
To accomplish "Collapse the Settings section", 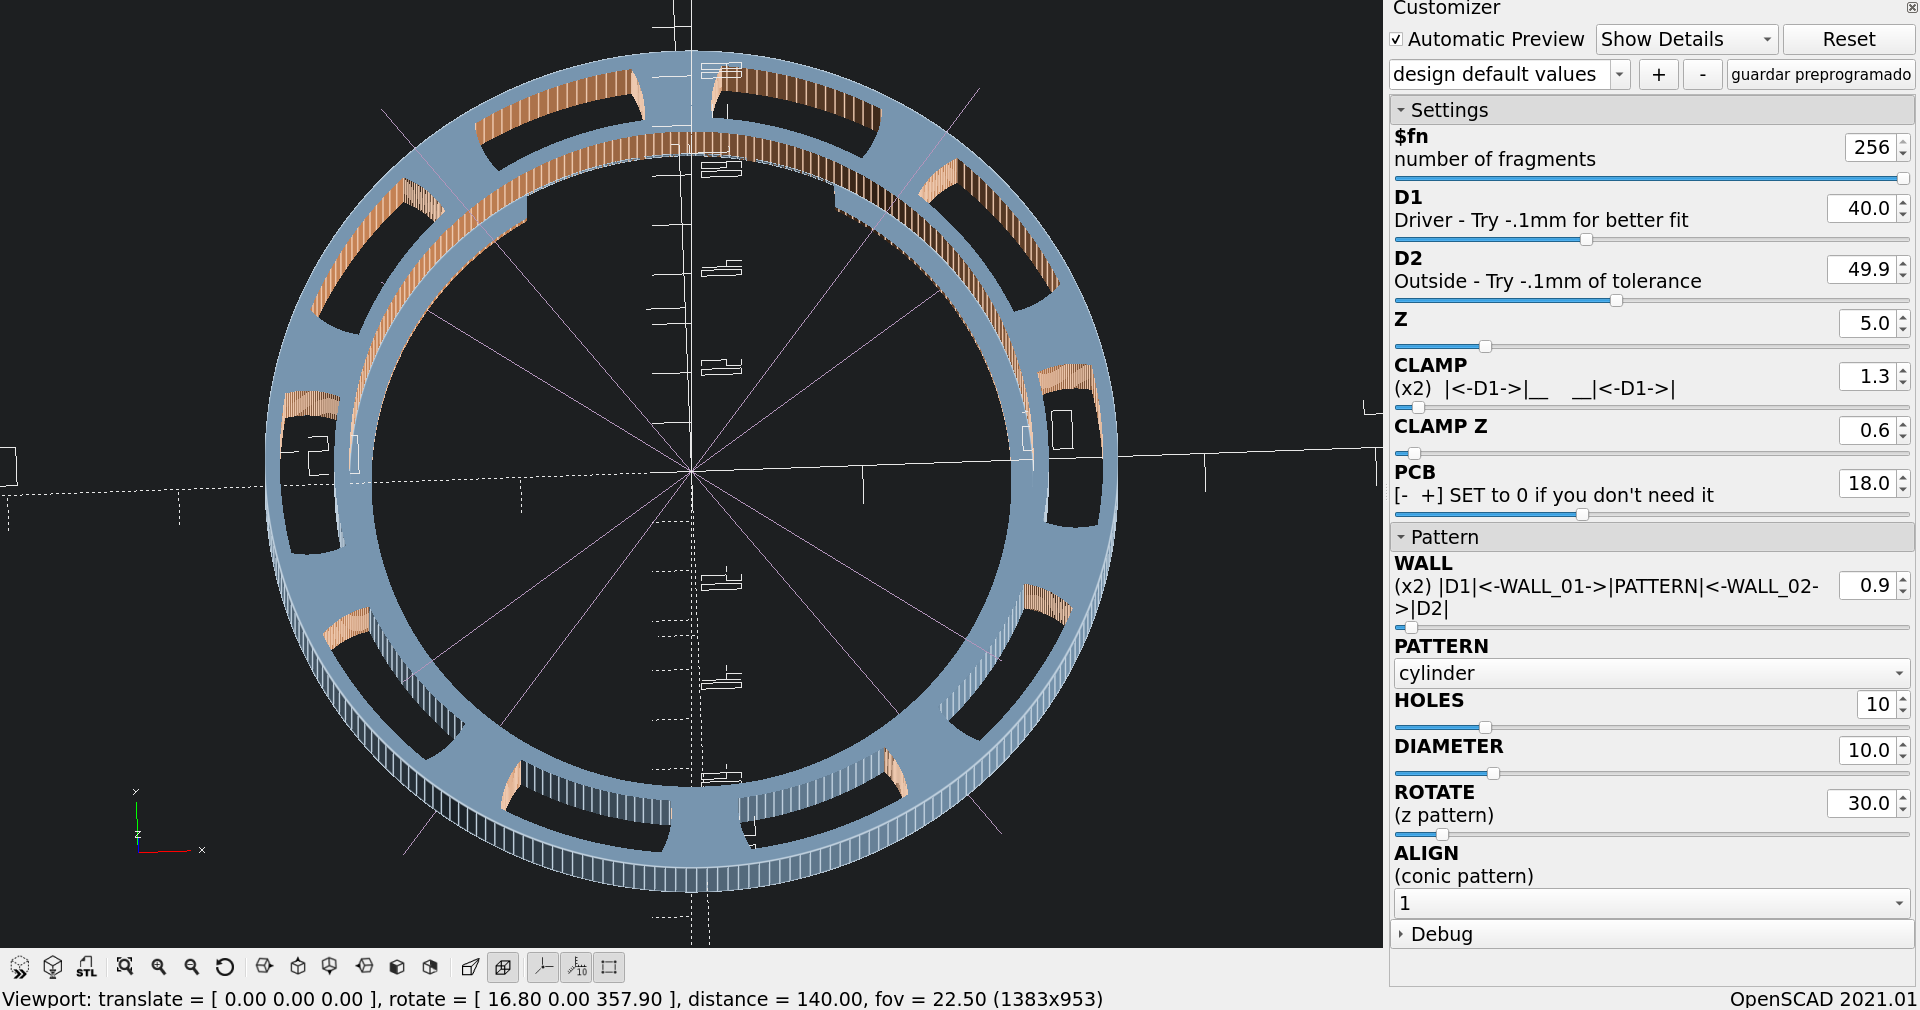I will [x=1652, y=110].
